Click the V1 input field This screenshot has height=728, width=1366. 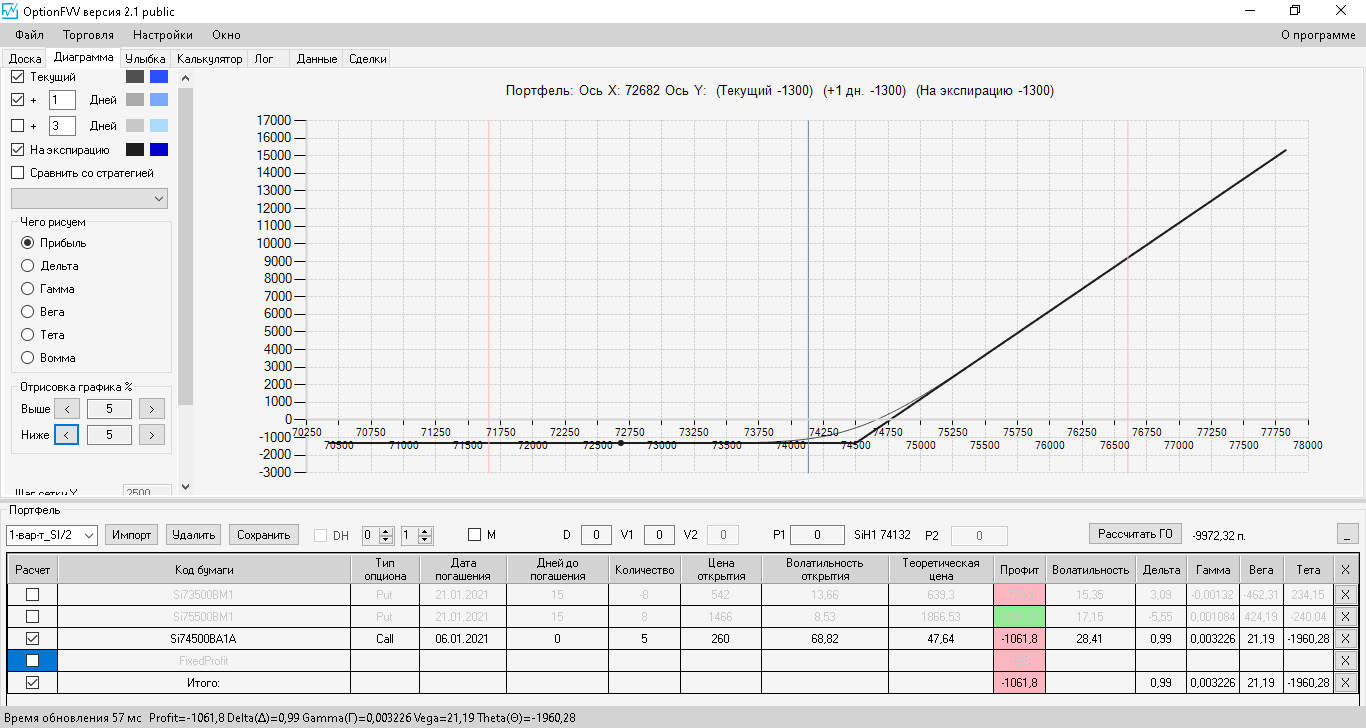click(x=659, y=535)
